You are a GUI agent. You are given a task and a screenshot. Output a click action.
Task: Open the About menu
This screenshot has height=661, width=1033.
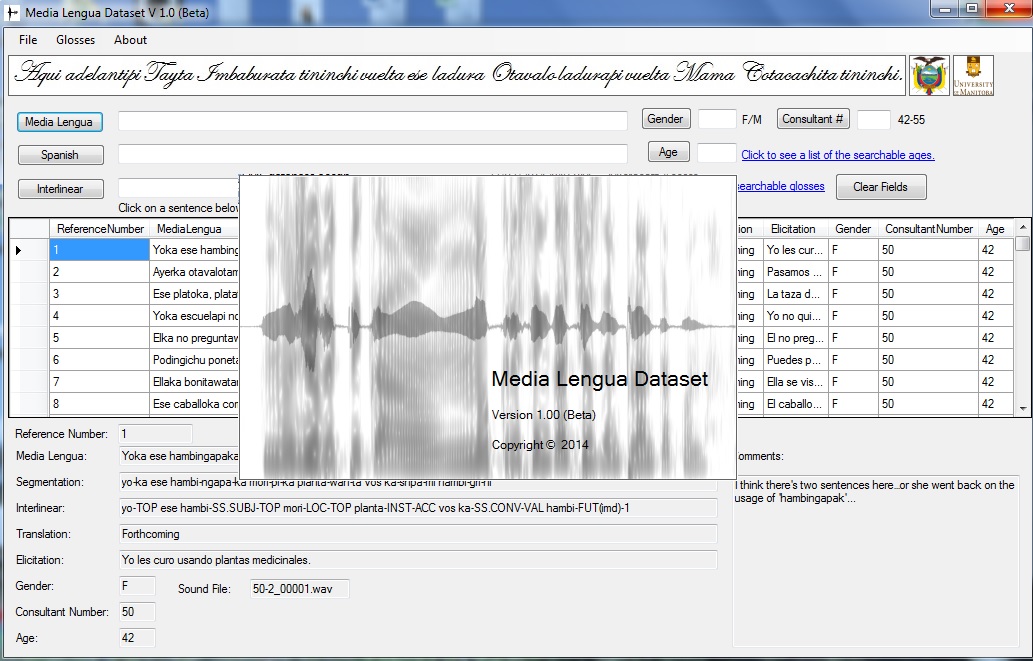click(130, 40)
